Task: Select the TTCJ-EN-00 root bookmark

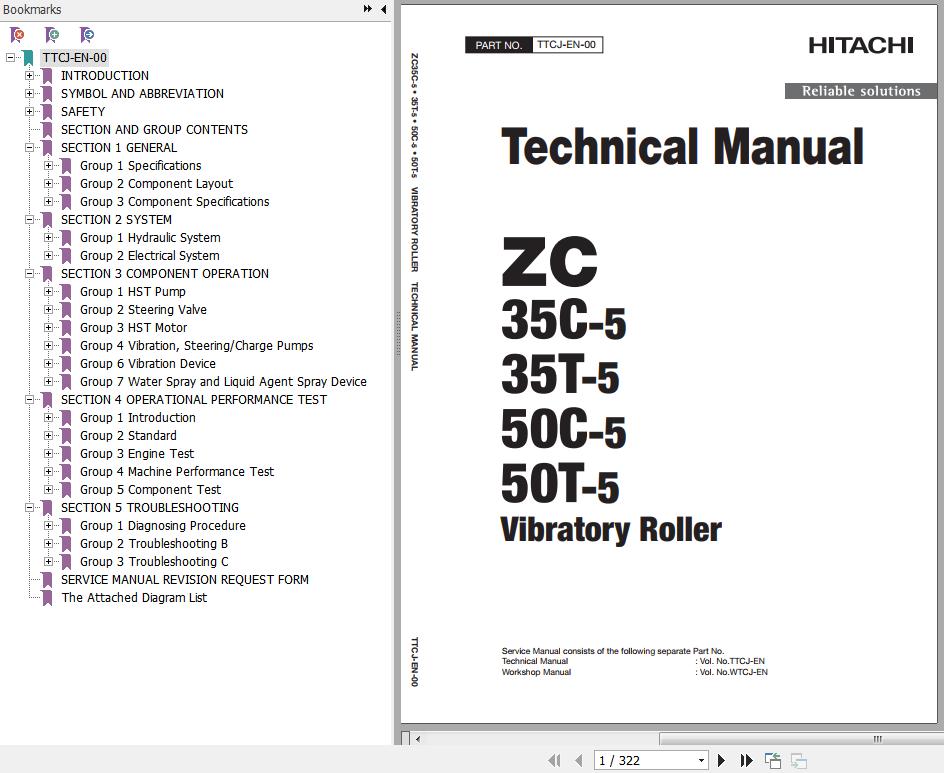Action: 75,58
